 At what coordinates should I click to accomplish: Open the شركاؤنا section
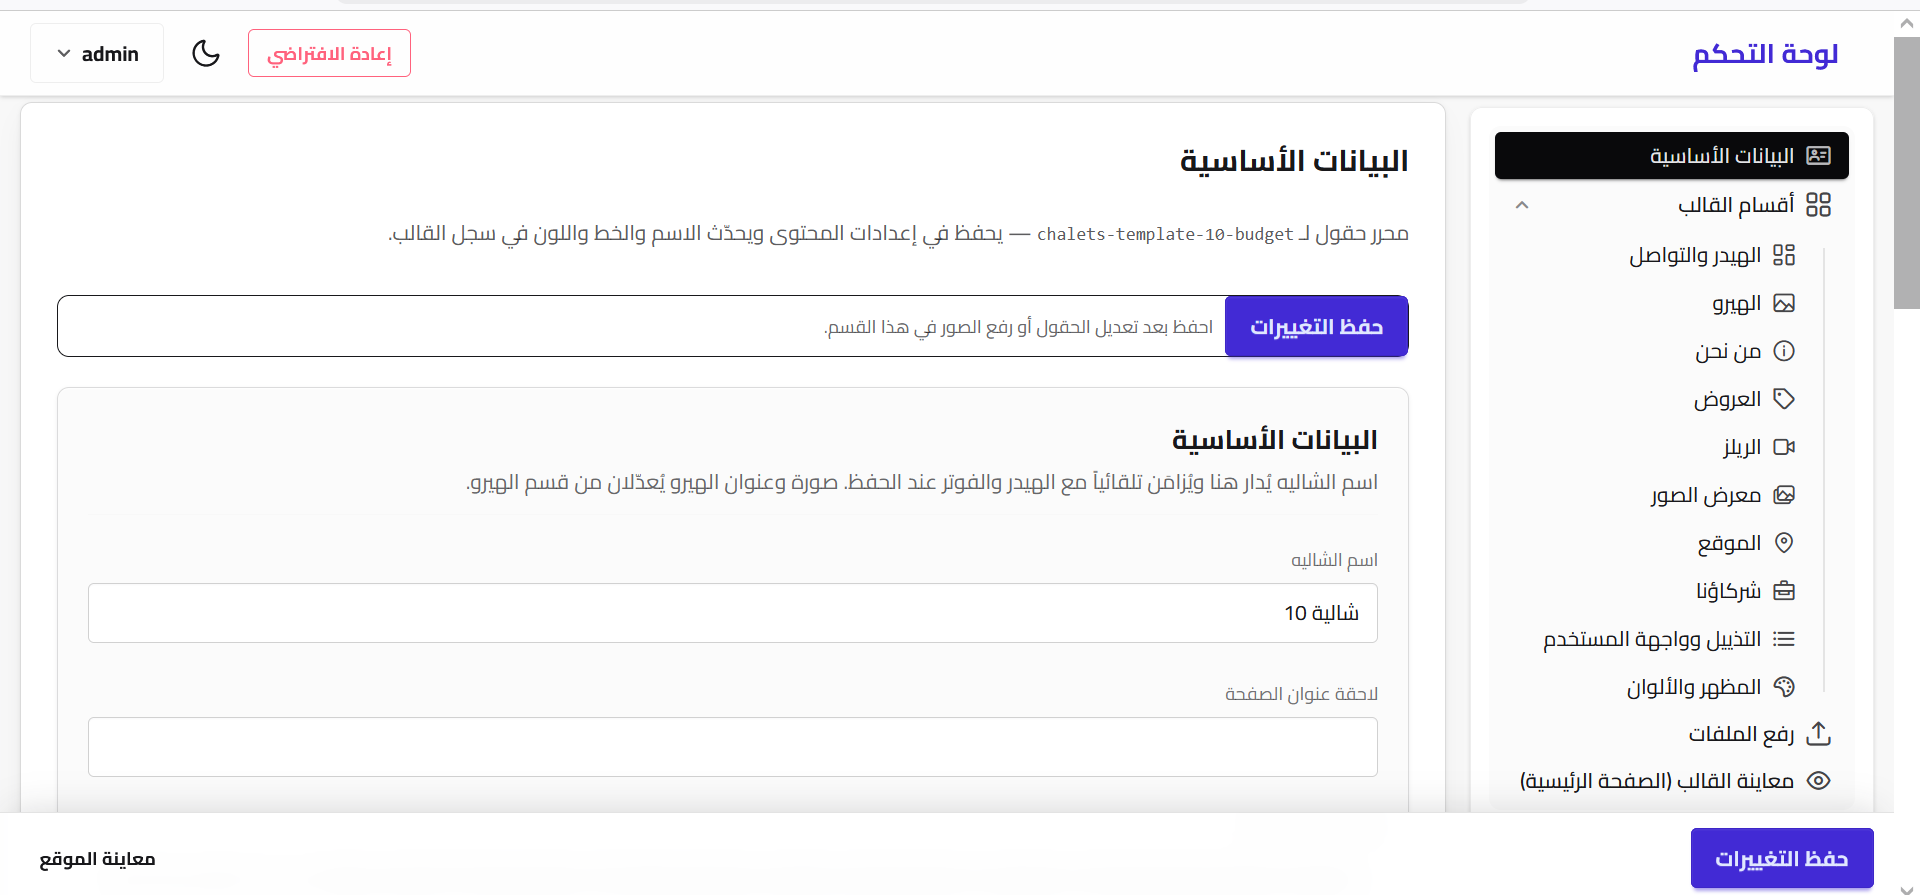(1728, 591)
